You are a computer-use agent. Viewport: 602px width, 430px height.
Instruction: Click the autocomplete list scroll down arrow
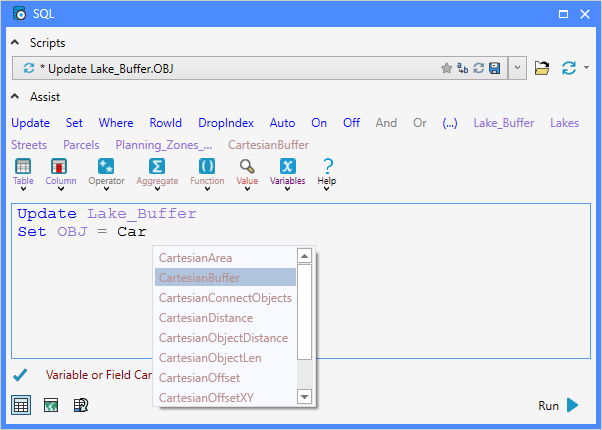click(x=304, y=397)
